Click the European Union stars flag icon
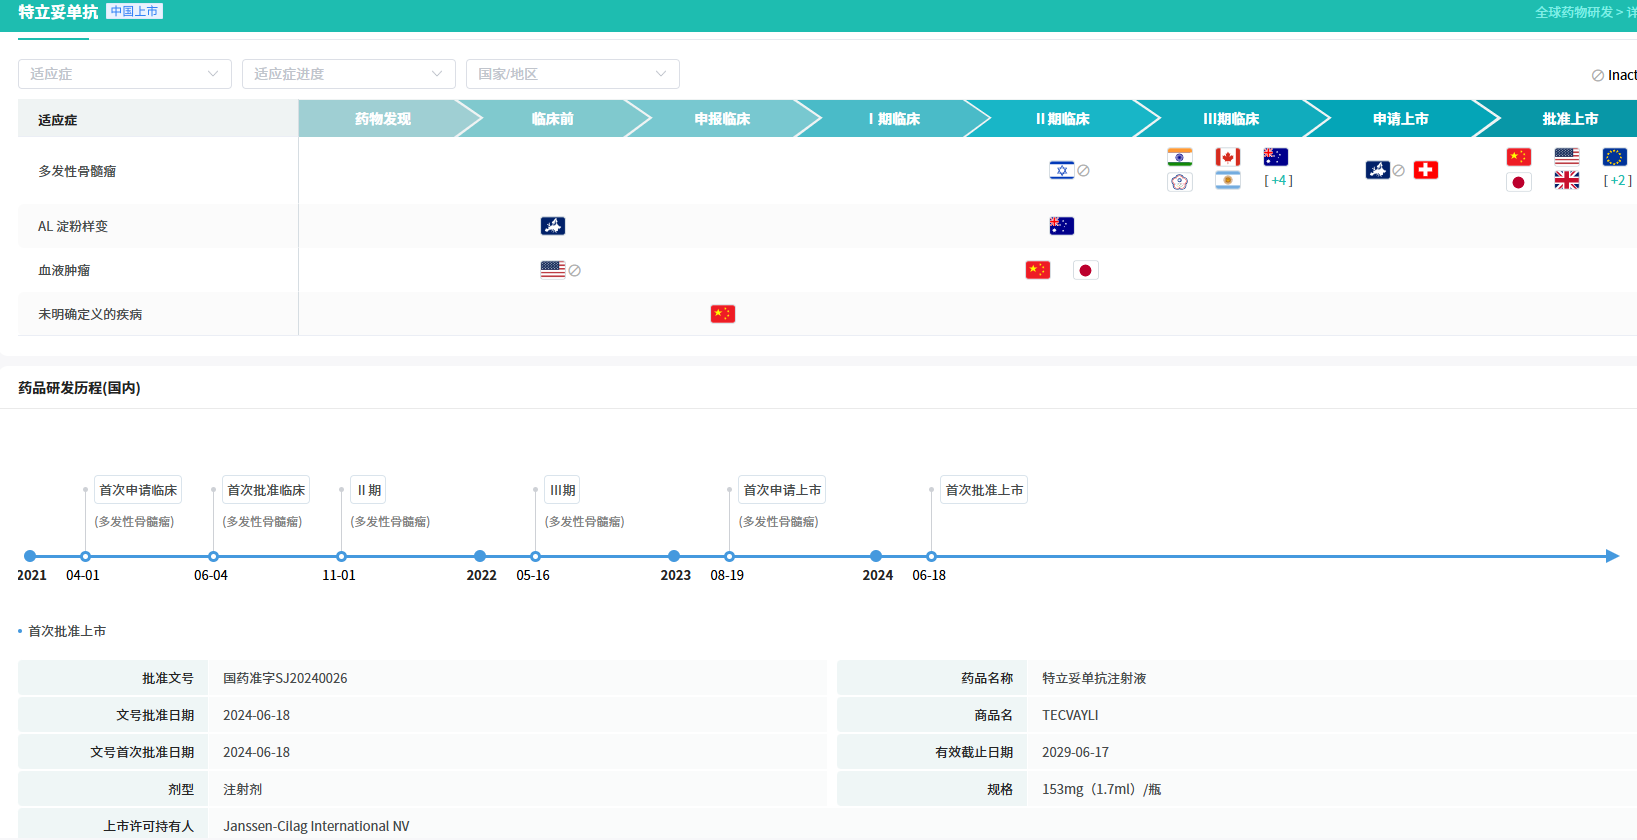The image size is (1637, 840). (1614, 157)
